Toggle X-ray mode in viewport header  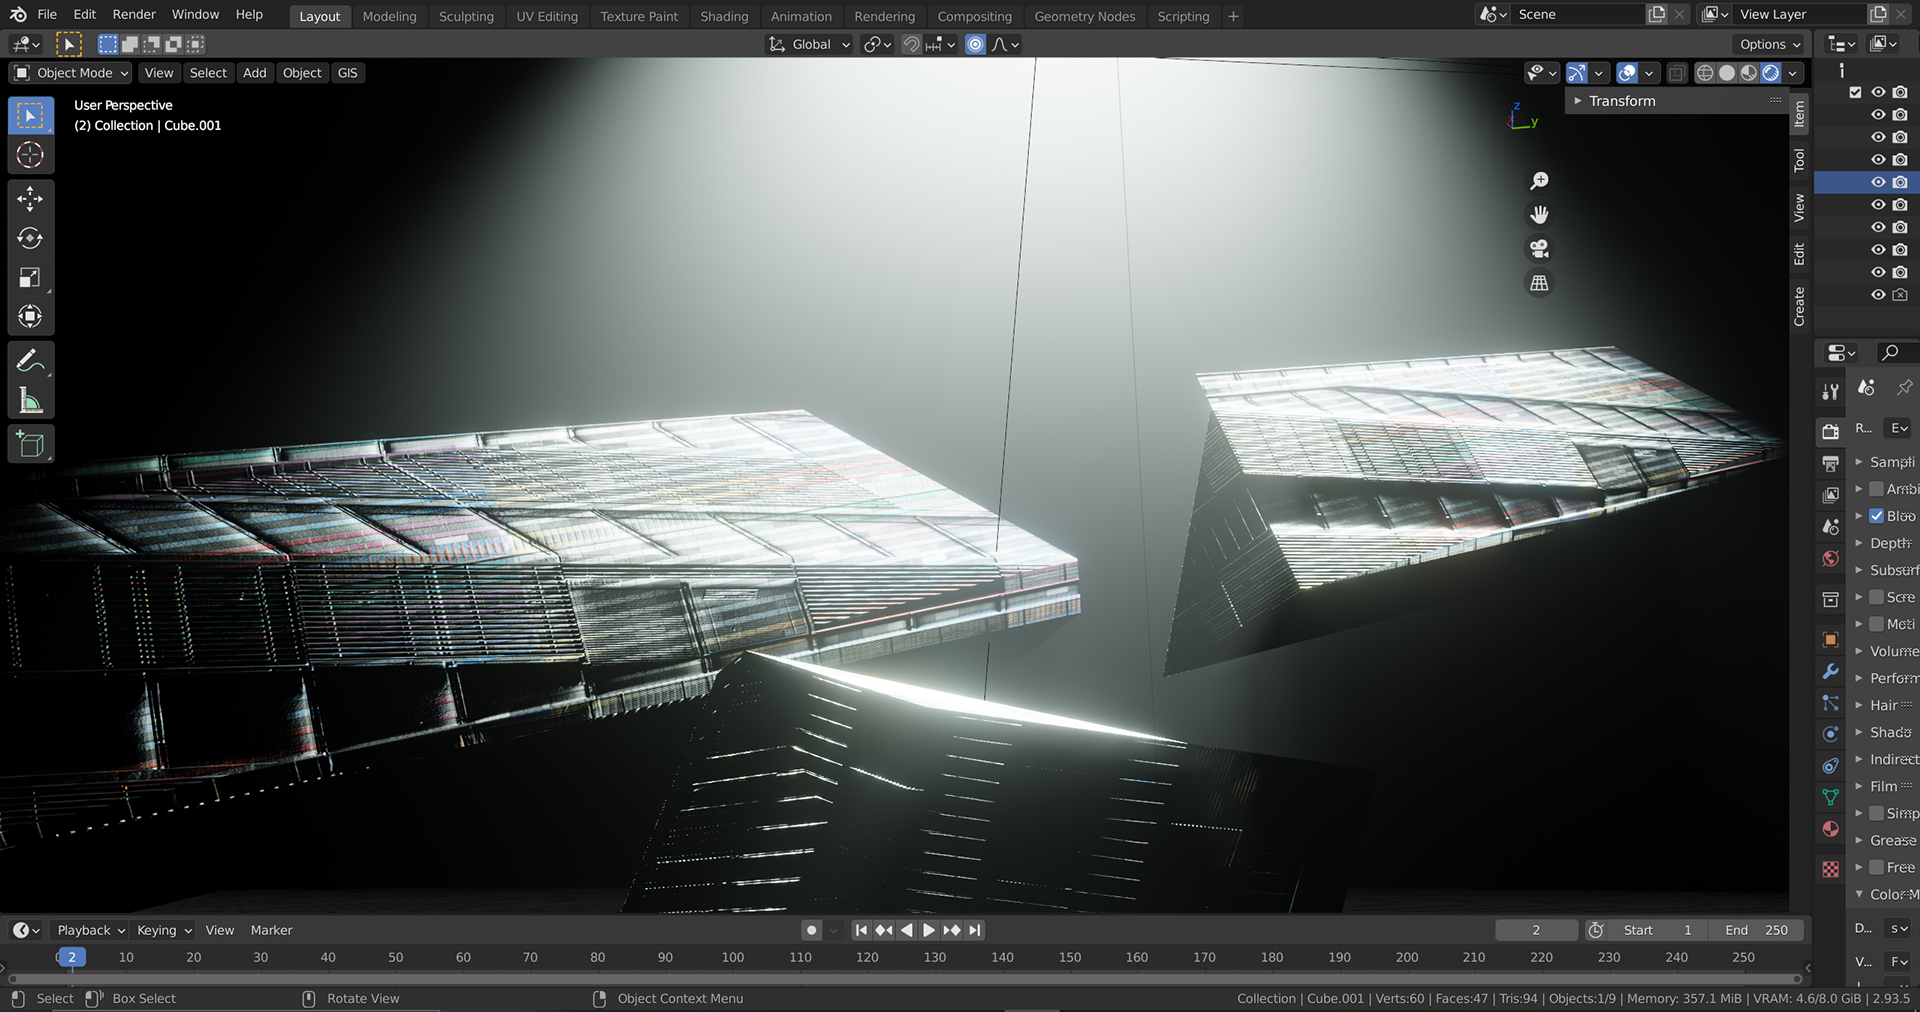(x=1677, y=73)
